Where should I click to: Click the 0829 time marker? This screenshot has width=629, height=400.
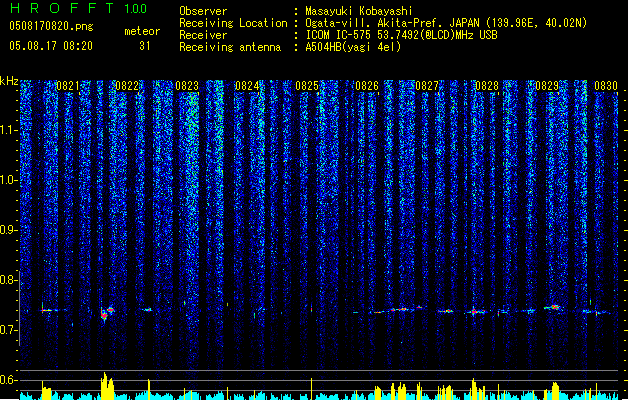[x=547, y=86]
